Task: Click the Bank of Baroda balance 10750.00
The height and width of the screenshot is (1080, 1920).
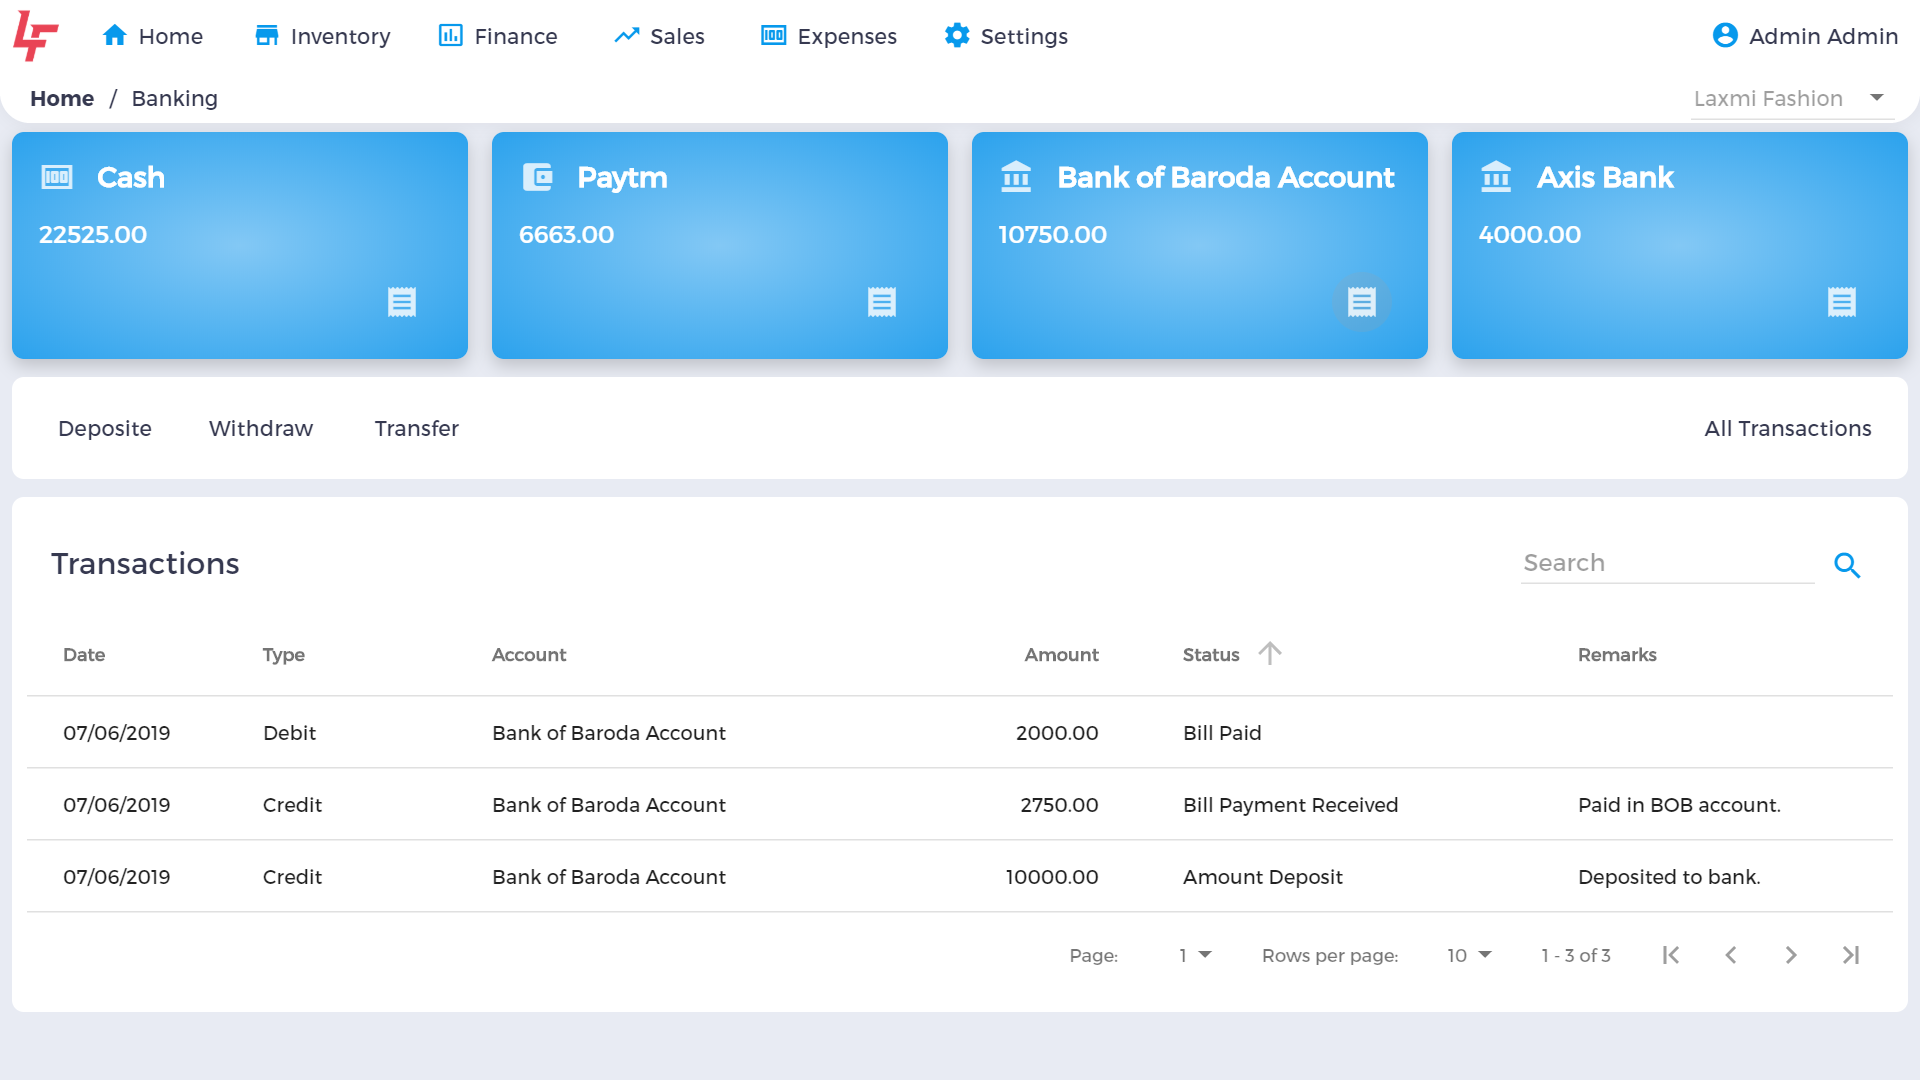Action: pos(1052,235)
